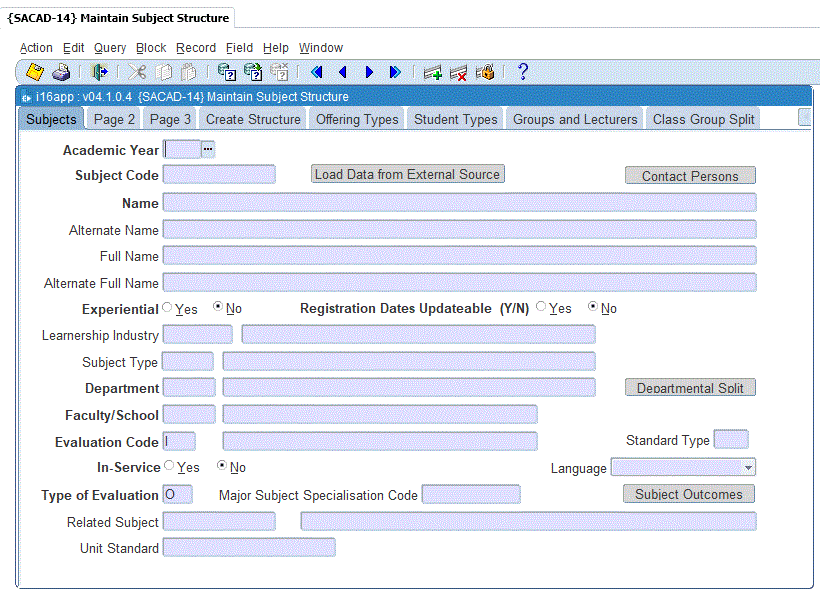The image size is (822, 592).
Task: Select Yes for Registration Dates Updateable
Action: click(541, 306)
